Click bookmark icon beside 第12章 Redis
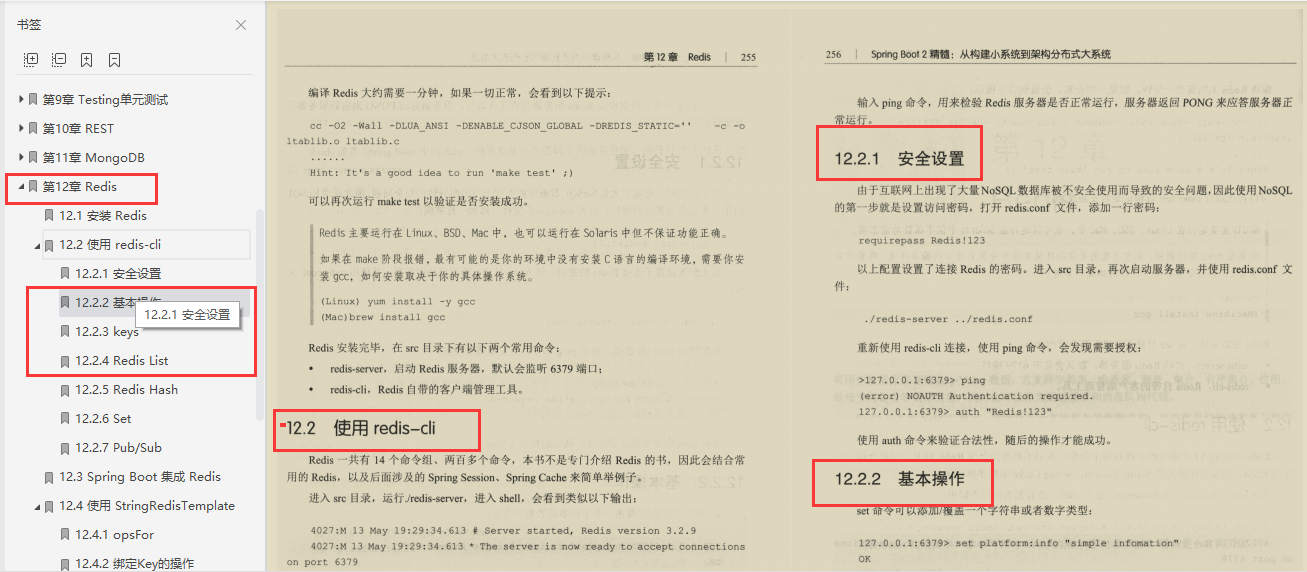 click(33, 187)
